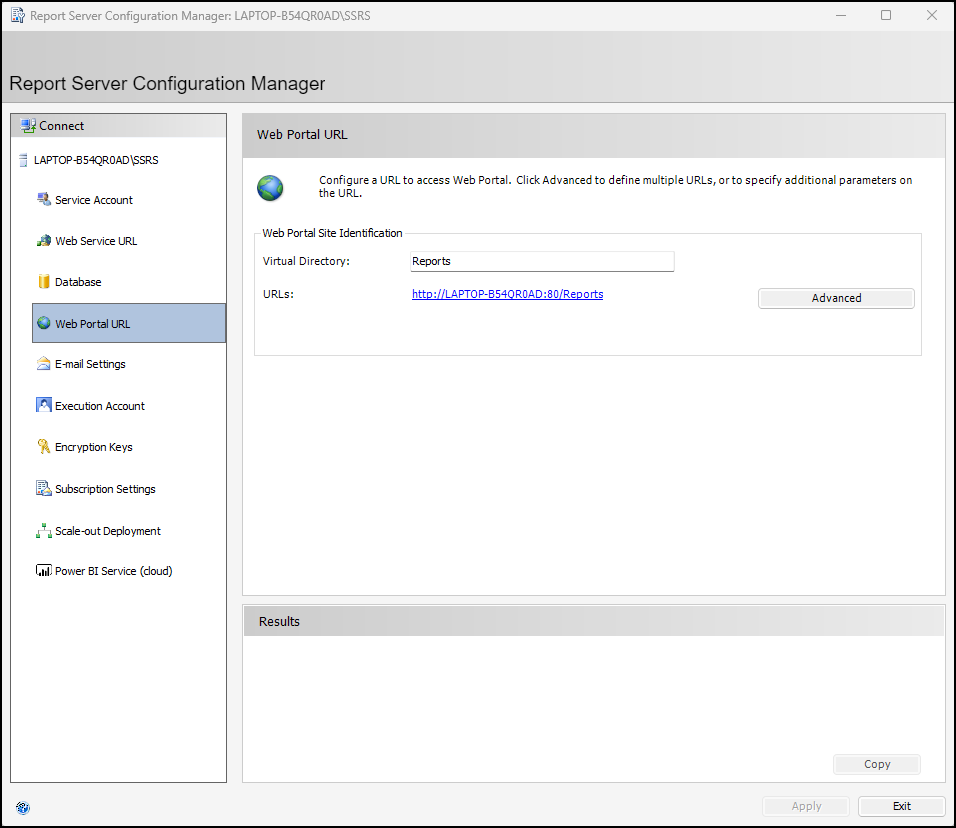Click the E-mail Settings envelope icon
This screenshot has height=828, width=956.
pos(43,364)
